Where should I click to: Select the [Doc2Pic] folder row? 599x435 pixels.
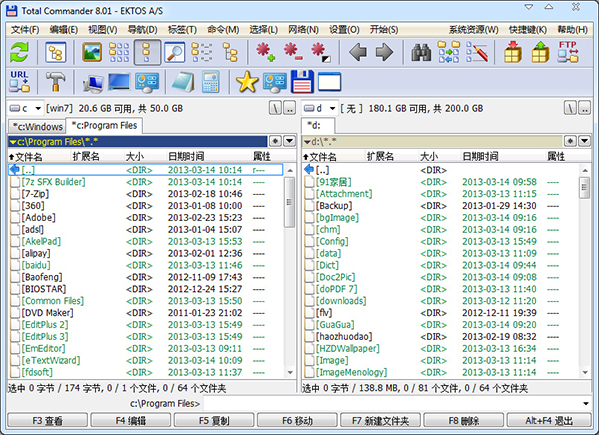440,277
